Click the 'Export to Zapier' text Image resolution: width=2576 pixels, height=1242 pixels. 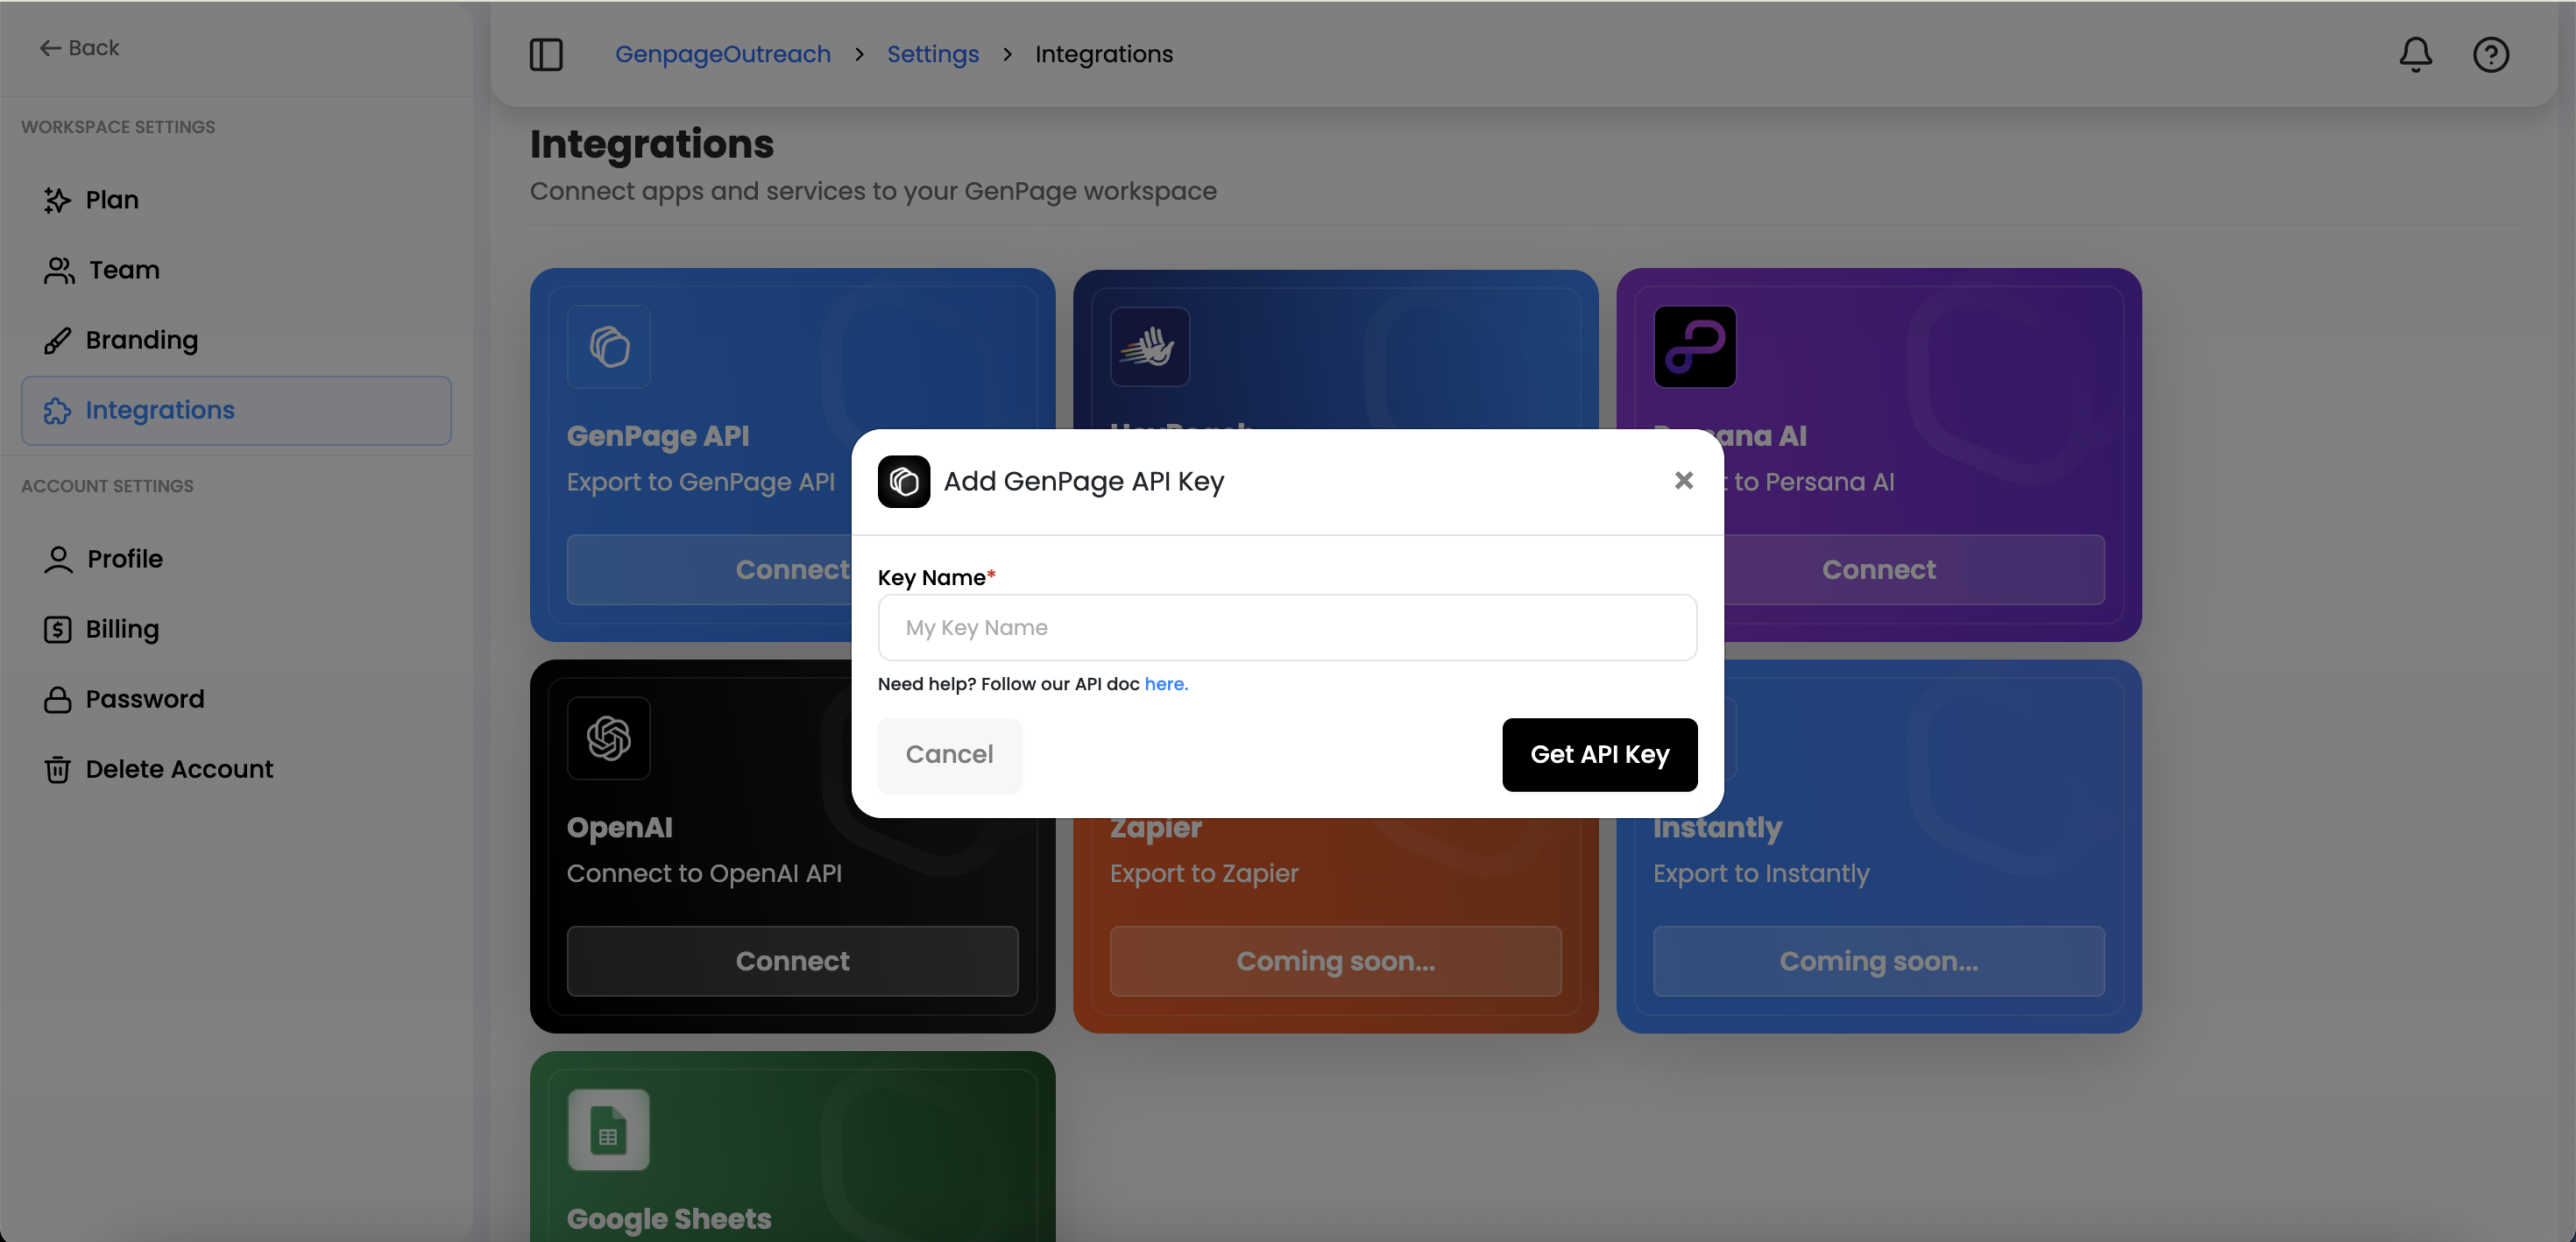[x=1204, y=873]
